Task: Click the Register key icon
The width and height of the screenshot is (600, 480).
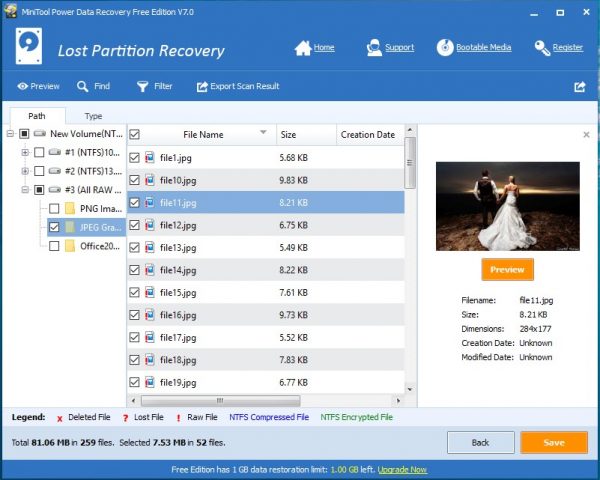Action: 542,48
